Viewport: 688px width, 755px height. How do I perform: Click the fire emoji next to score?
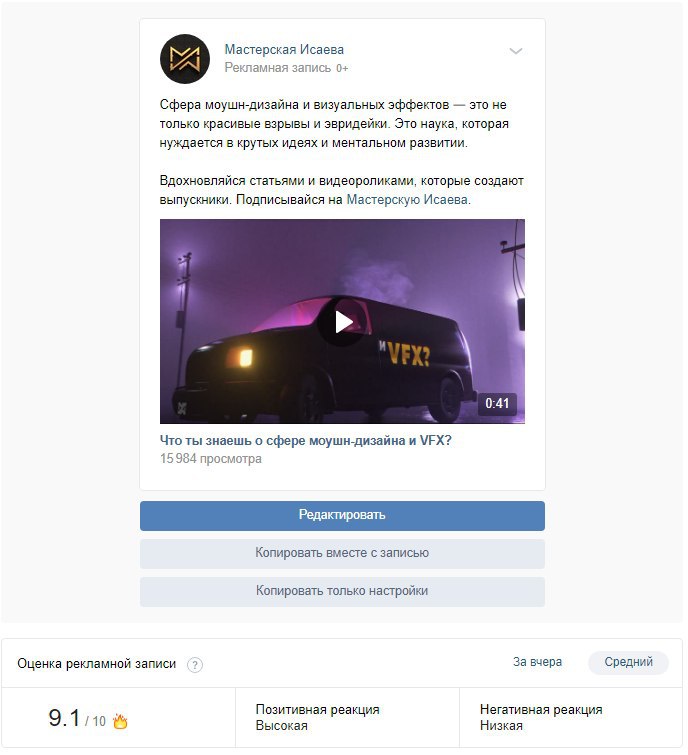coord(120,721)
